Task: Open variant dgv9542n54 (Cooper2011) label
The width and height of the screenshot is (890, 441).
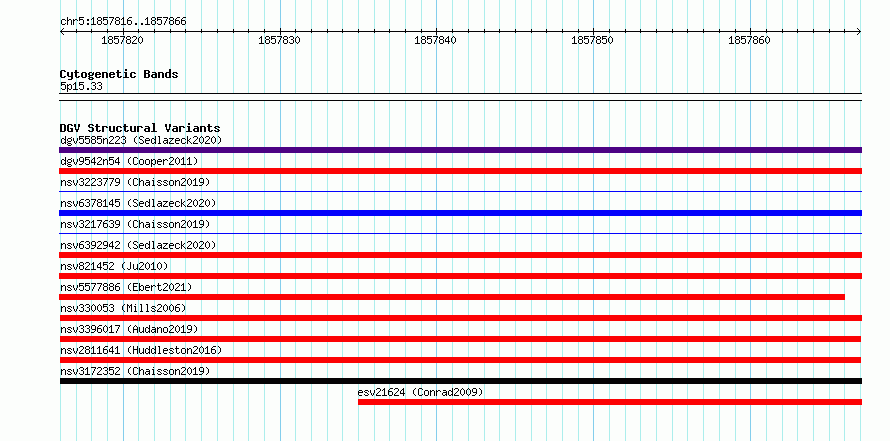Action: [x=129, y=161]
